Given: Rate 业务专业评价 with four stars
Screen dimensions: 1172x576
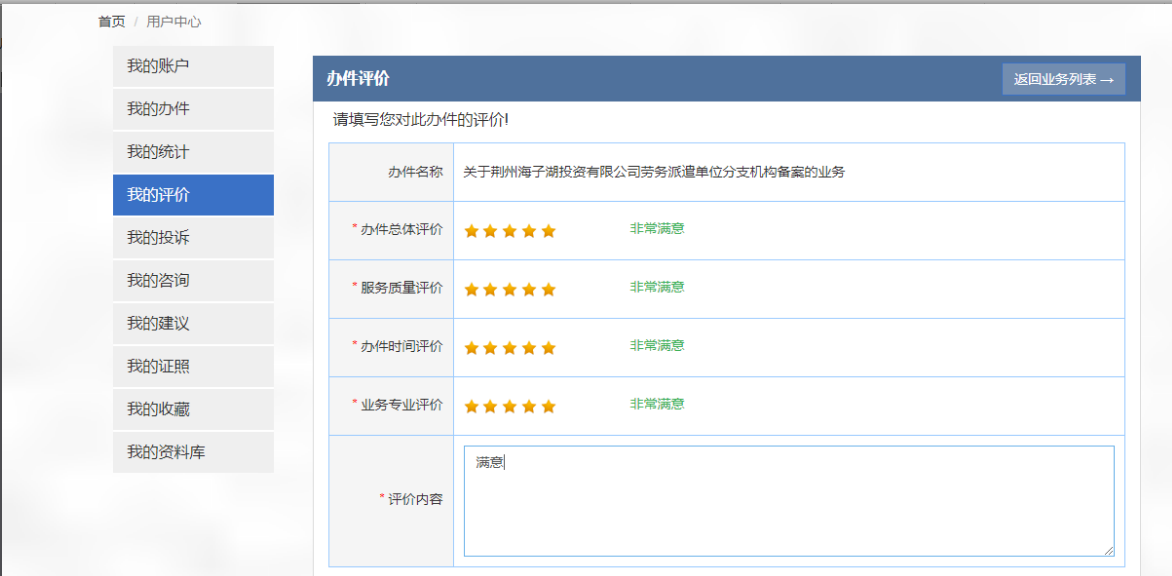Looking at the screenshot, I should (529, 407).
